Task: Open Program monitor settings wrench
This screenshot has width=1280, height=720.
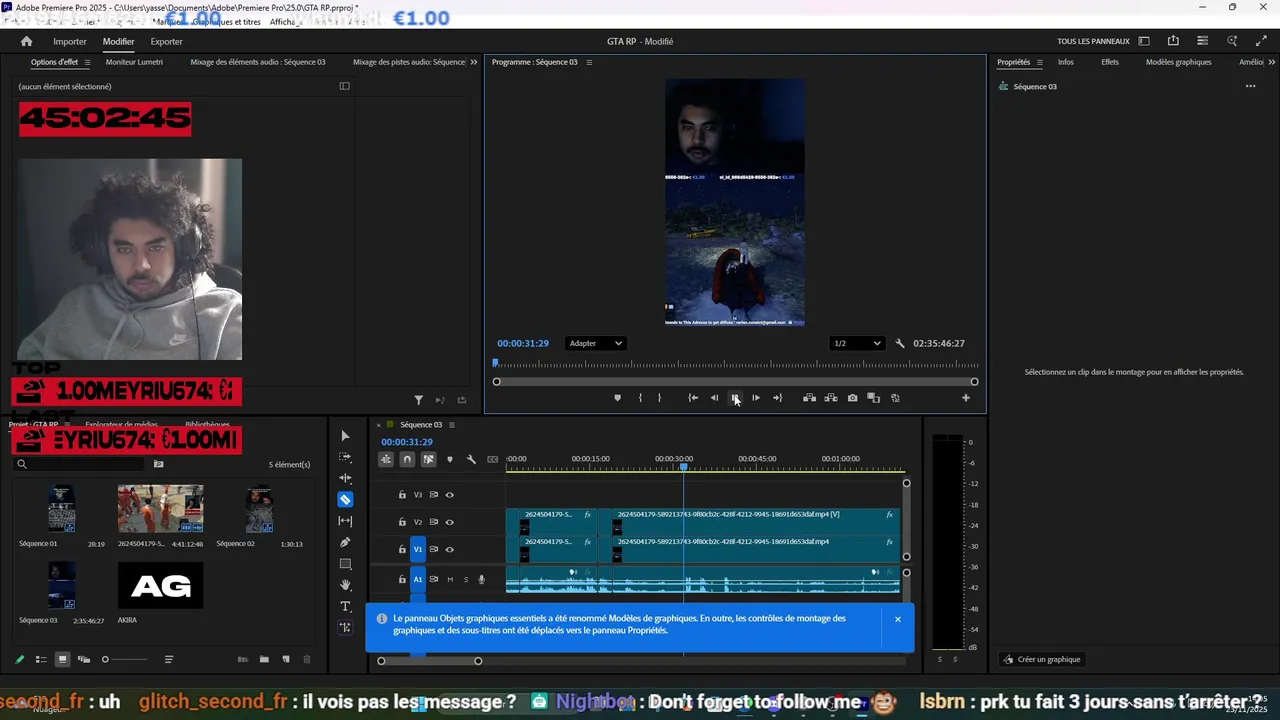Action: coord(899,343)
